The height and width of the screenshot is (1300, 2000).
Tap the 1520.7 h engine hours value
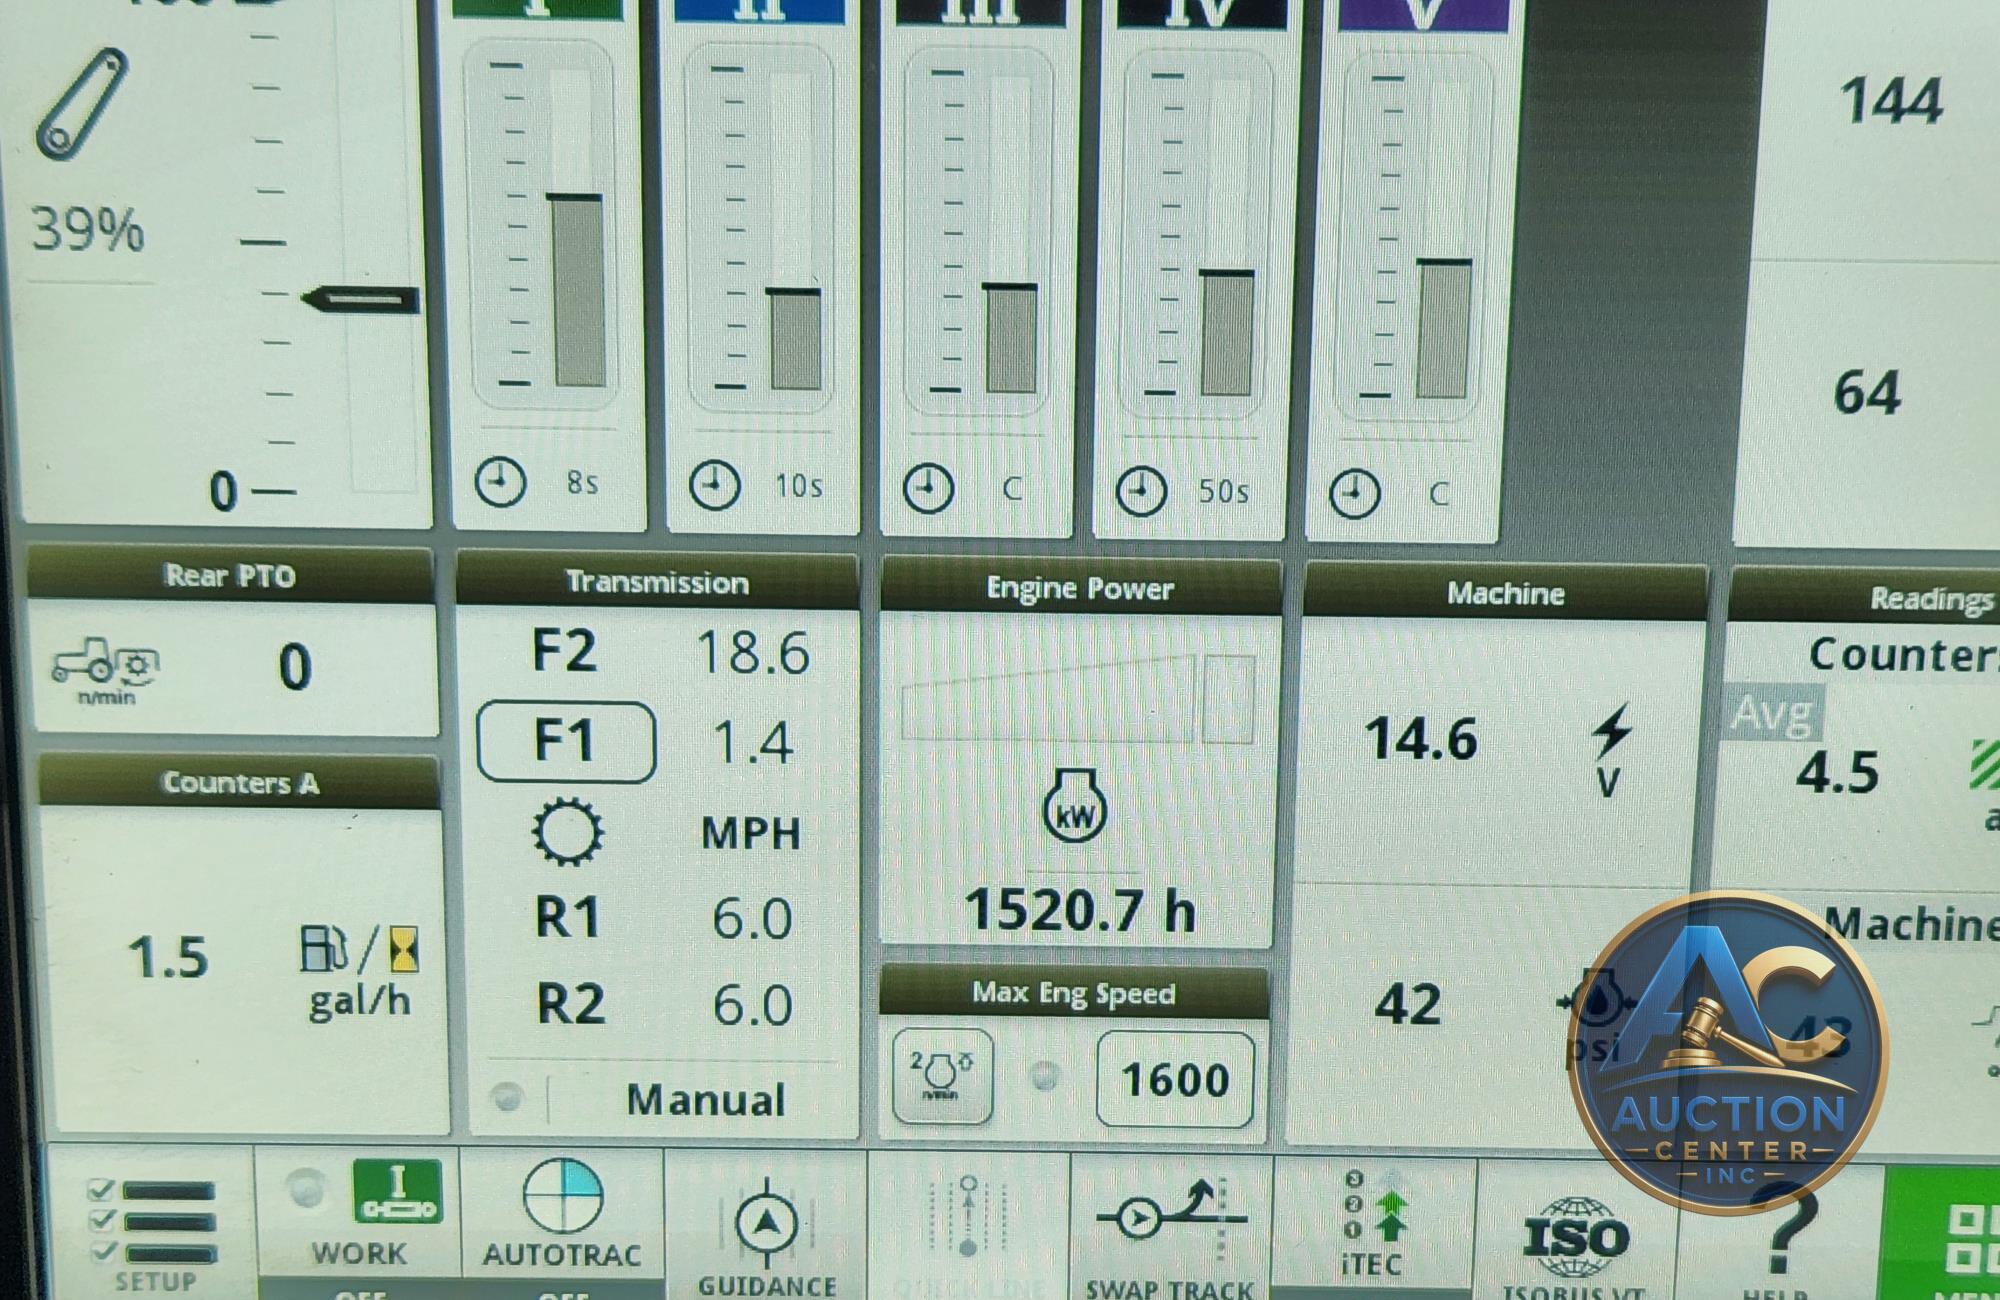click(1080, 910)
